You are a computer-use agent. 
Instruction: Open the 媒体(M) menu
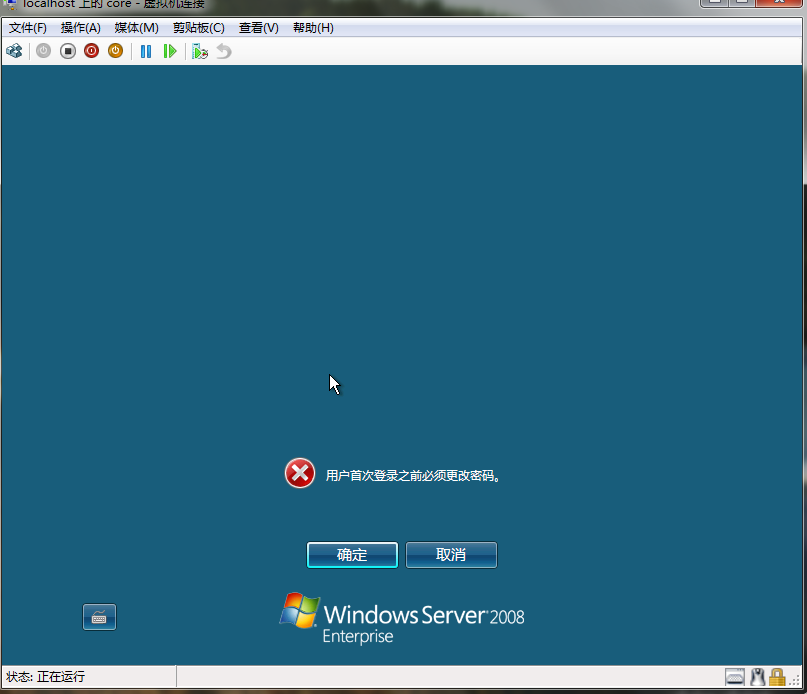coord(136,28)
